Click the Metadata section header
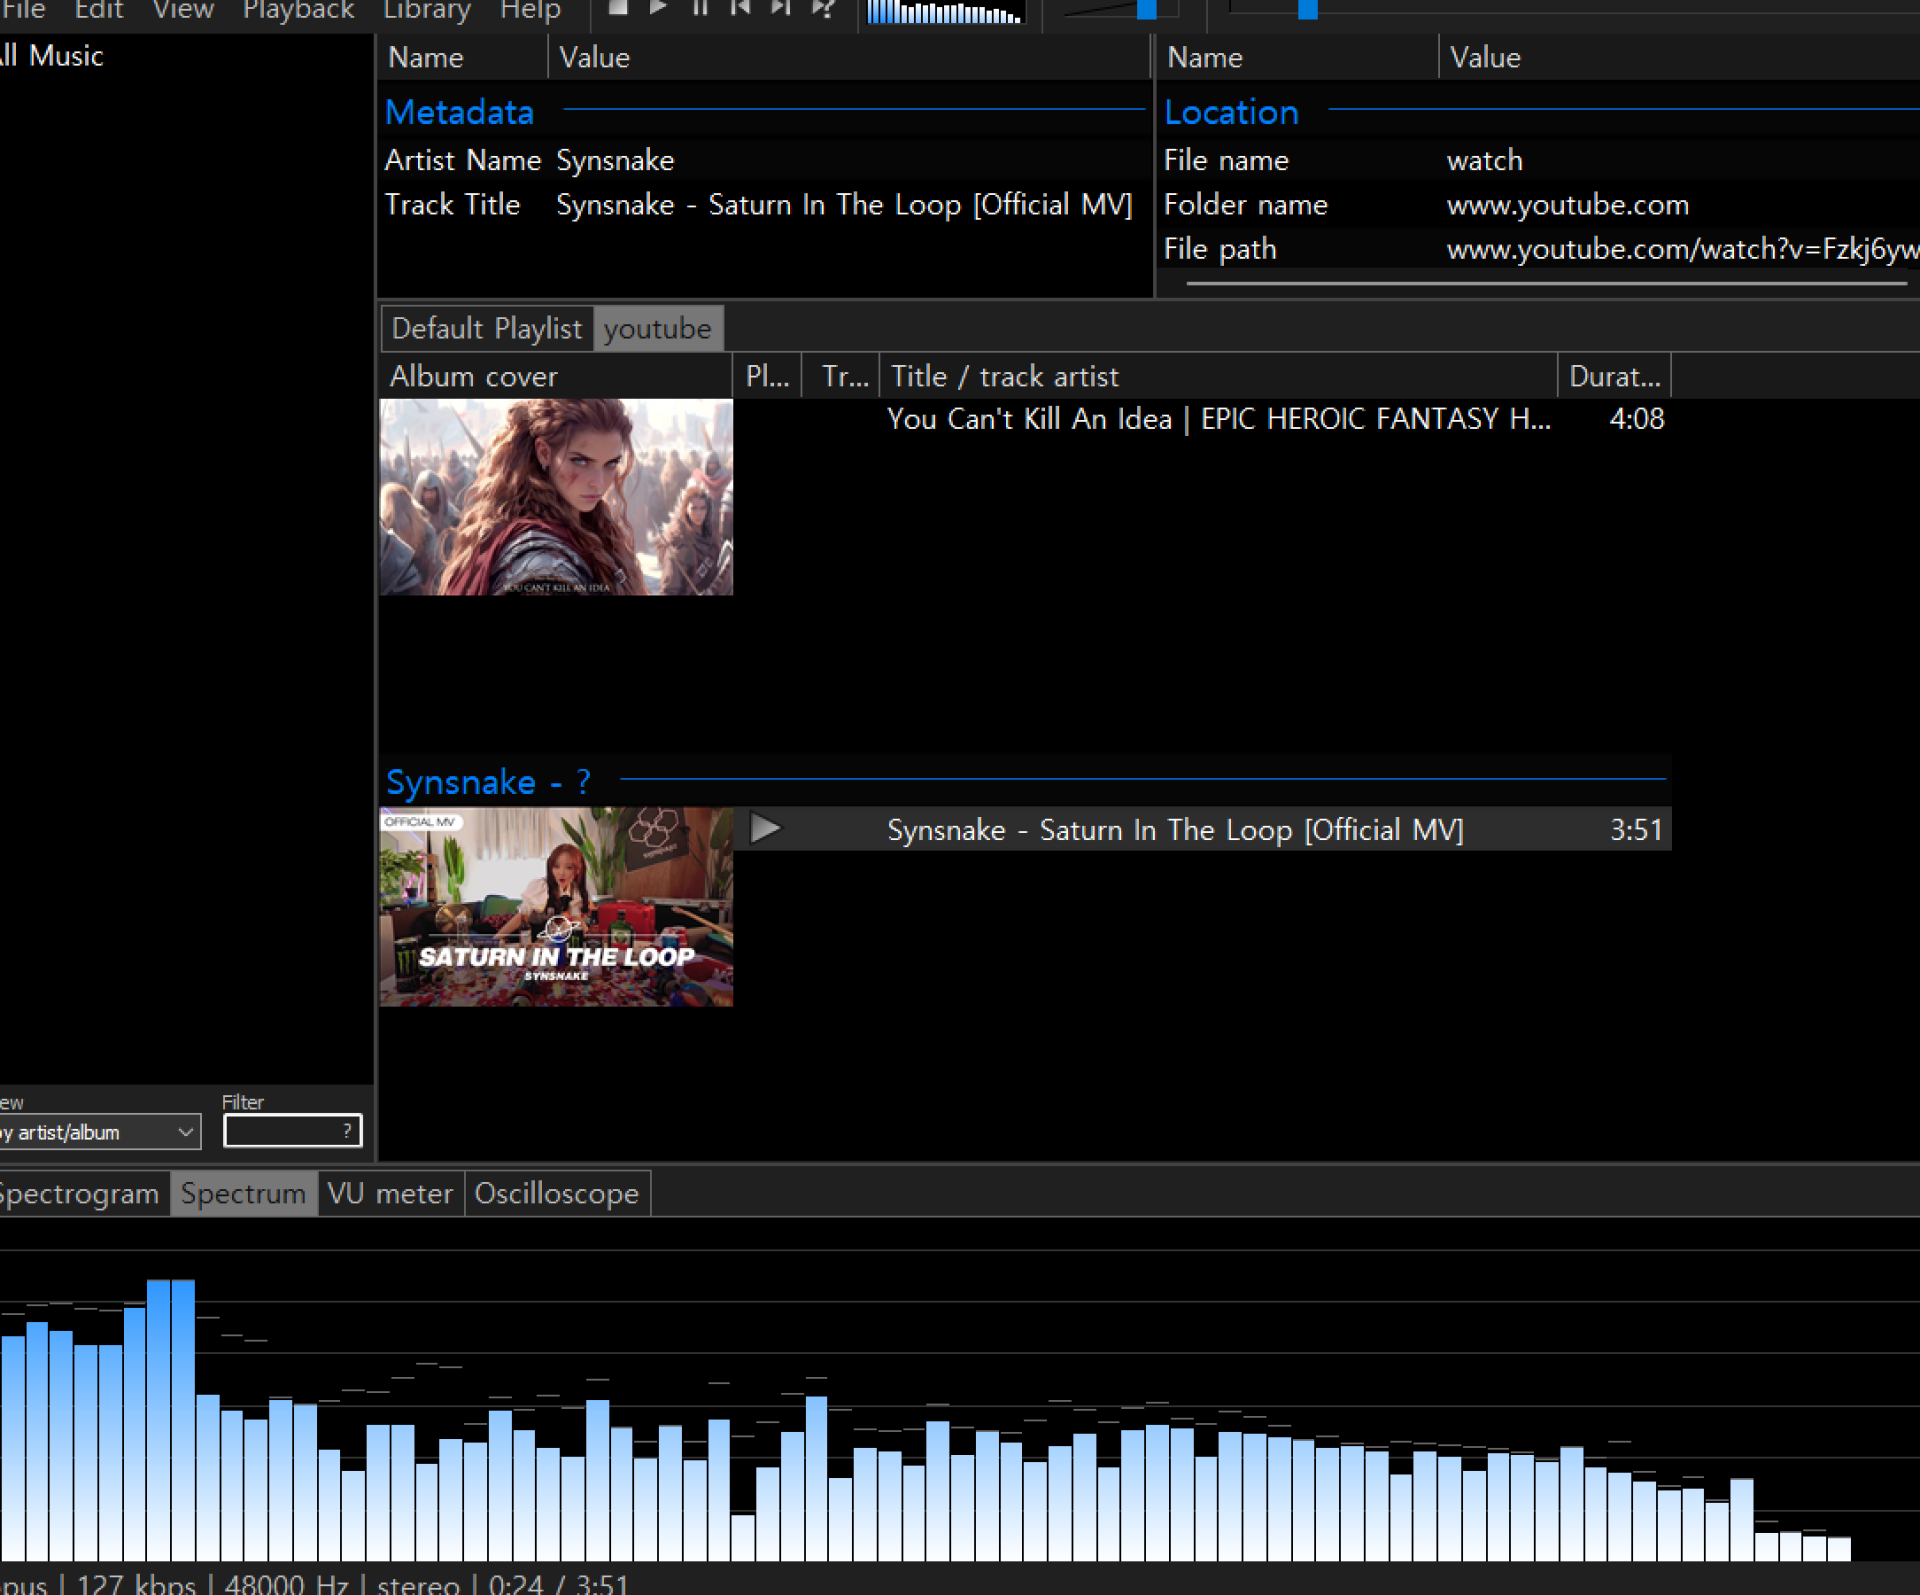Image resolution: width=1920 pixels, height=1595 pixels. coord(459,112)
